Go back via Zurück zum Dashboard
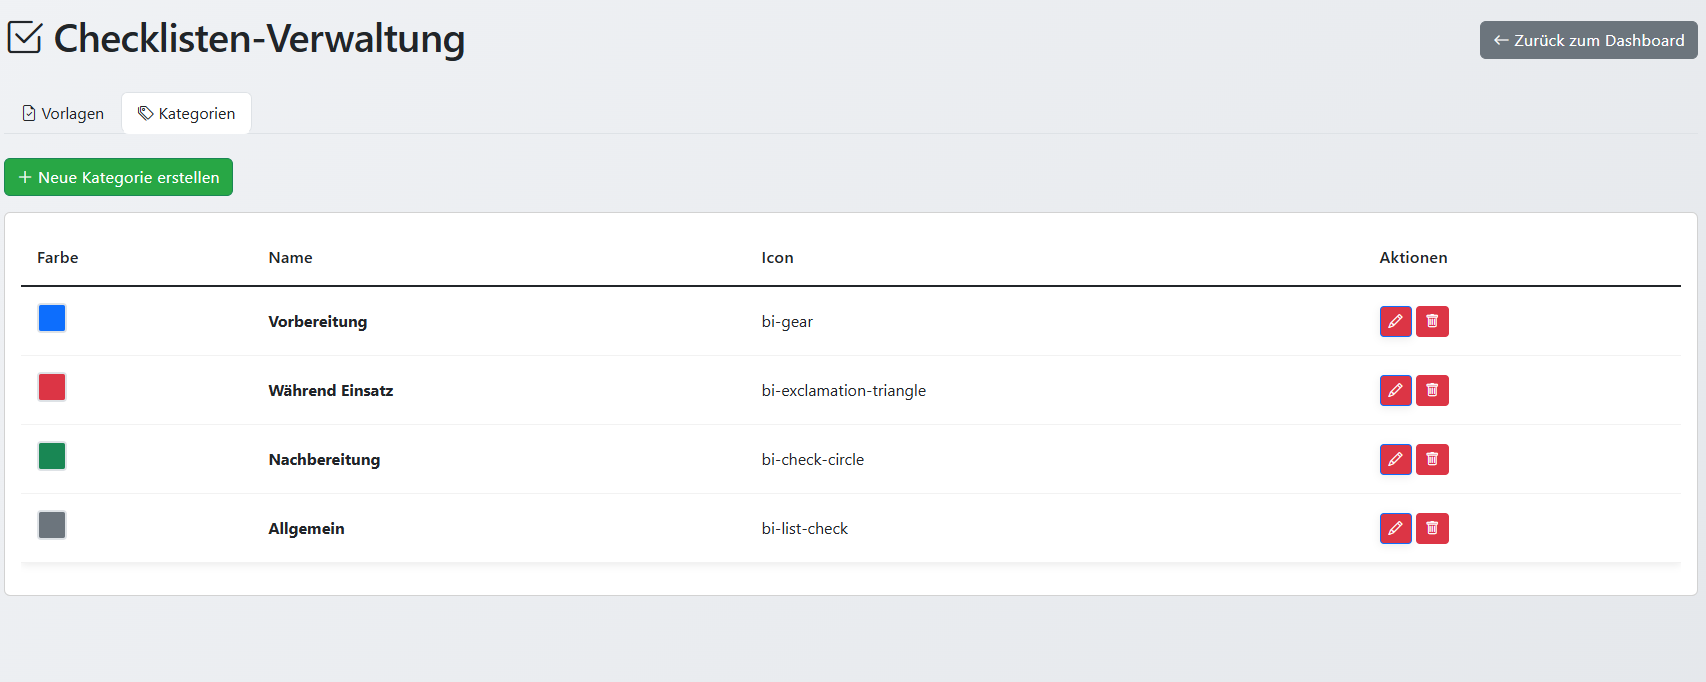Viewport: 1706px width, 682px height. point(1588,40)
